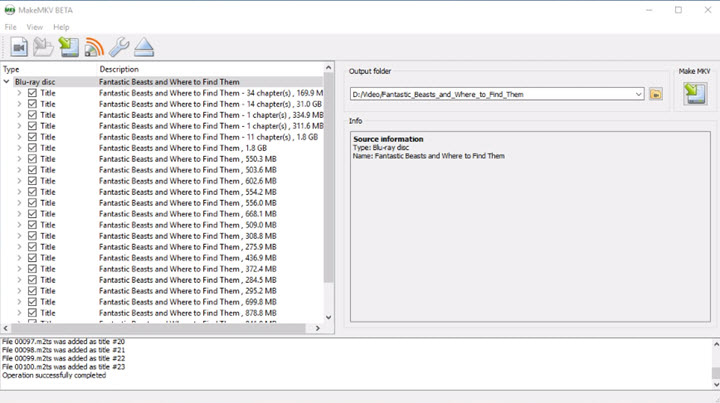This screenshot has height=403, width=720.
Task: Expand the 308.8 MB title row
Action: 19,236
